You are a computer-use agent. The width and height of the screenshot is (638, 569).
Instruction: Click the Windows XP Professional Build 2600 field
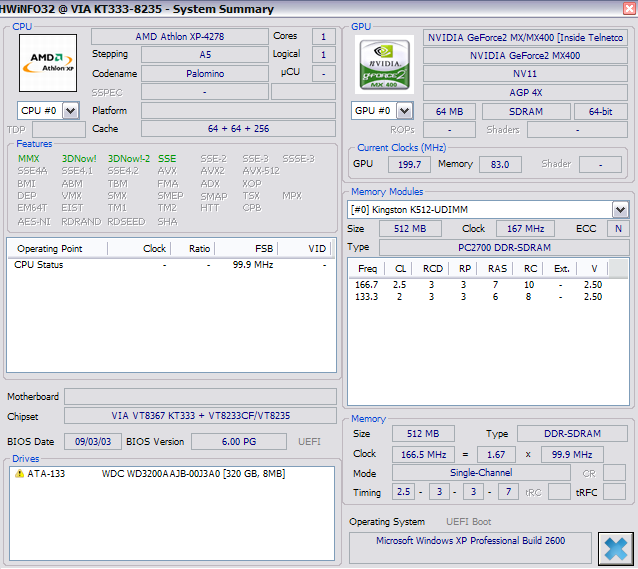[470, 546]
